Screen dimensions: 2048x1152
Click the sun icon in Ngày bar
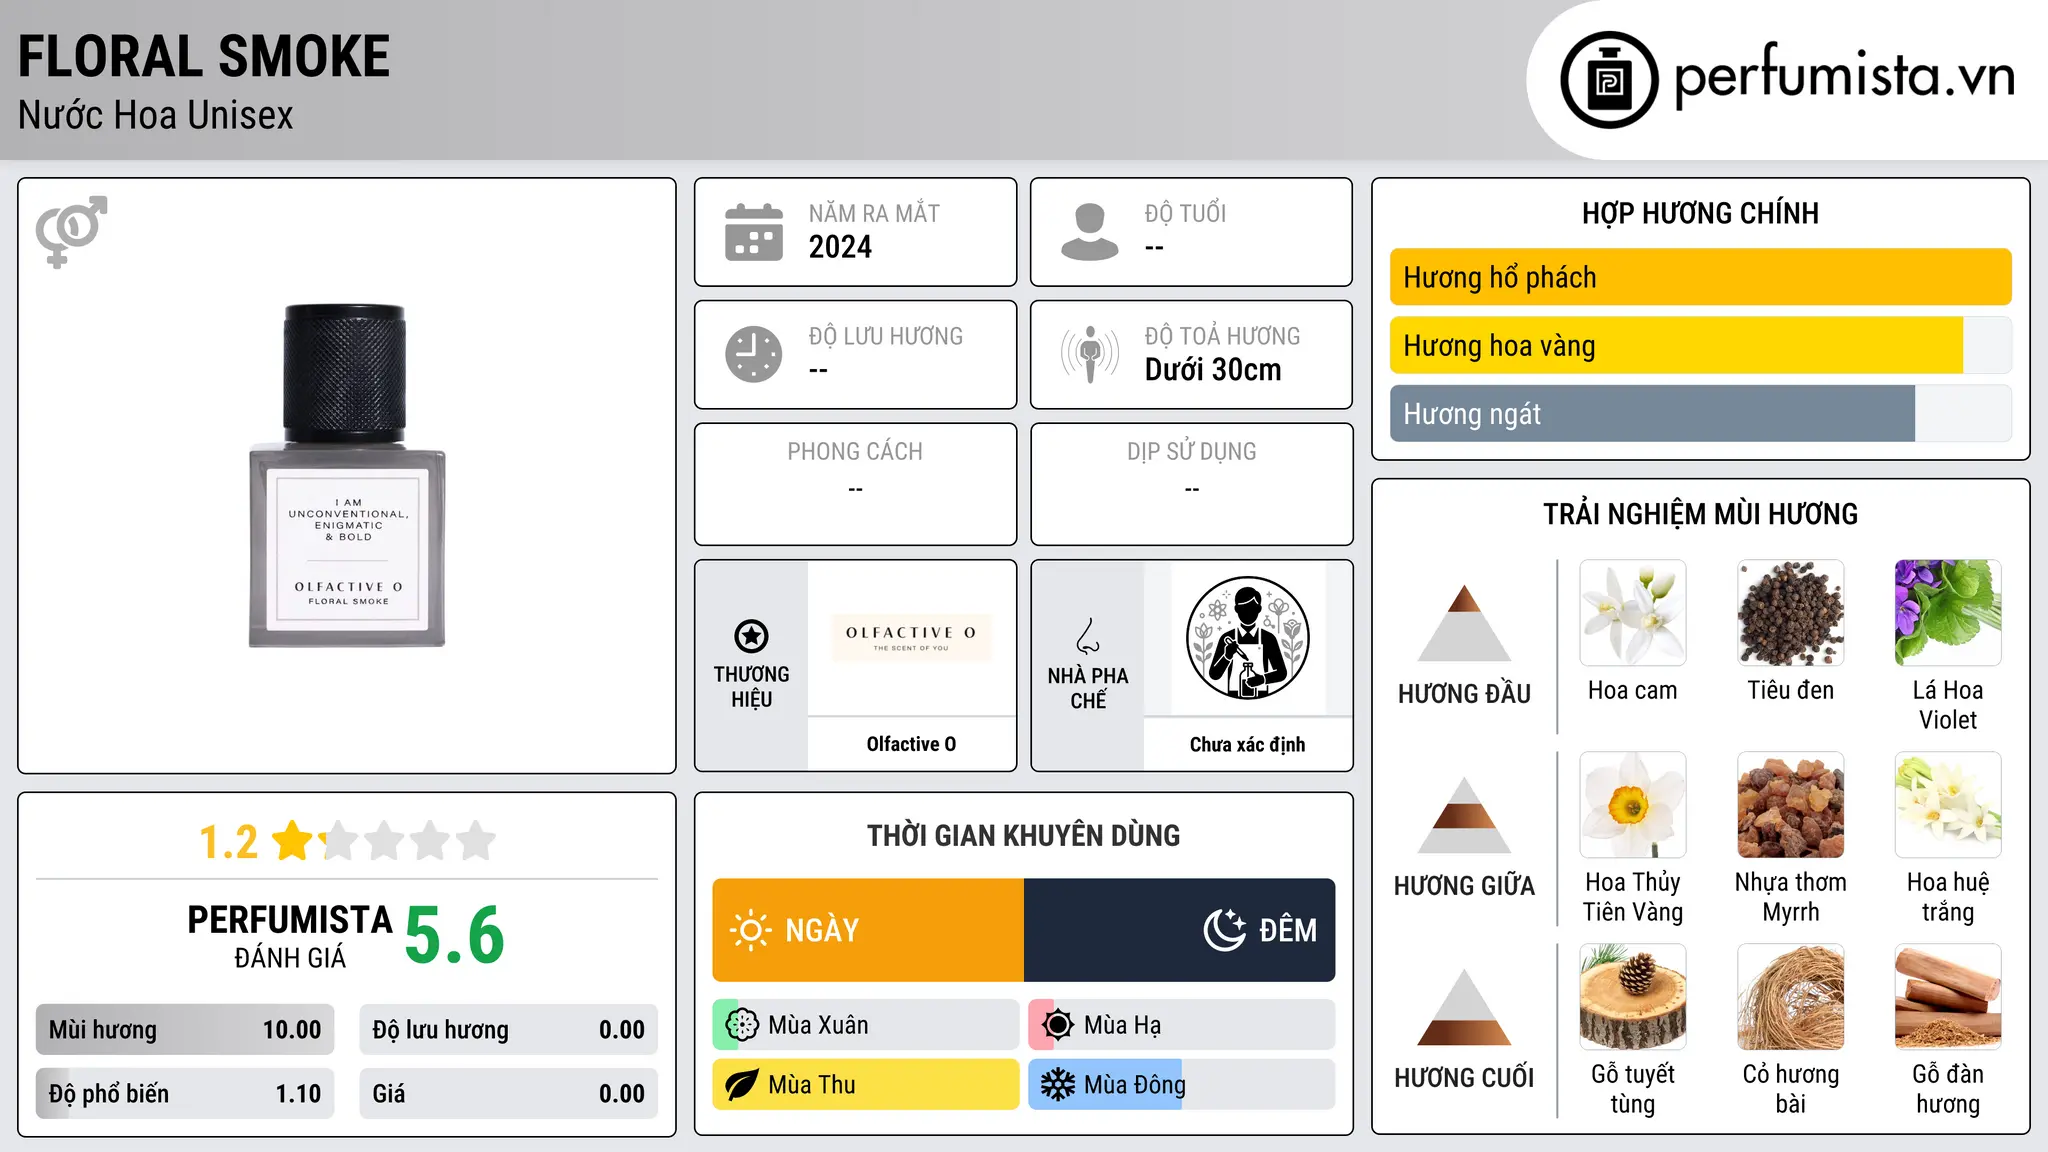click(751, 930)
